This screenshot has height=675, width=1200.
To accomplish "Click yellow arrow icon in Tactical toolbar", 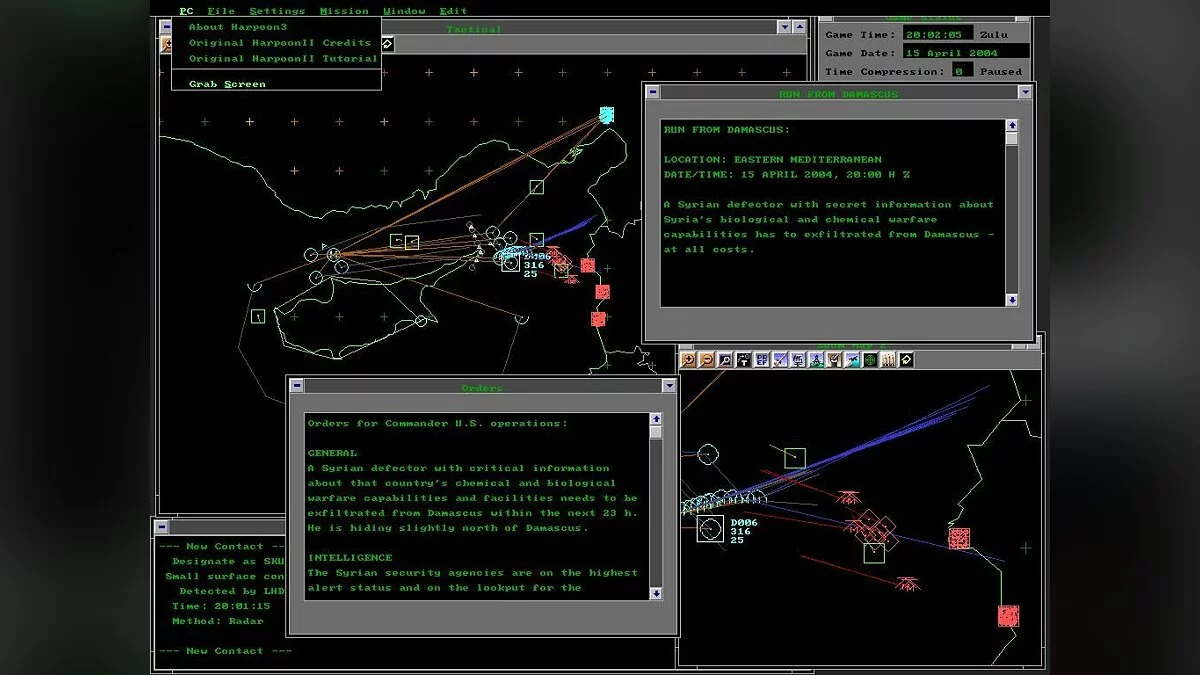I will 387,44.
